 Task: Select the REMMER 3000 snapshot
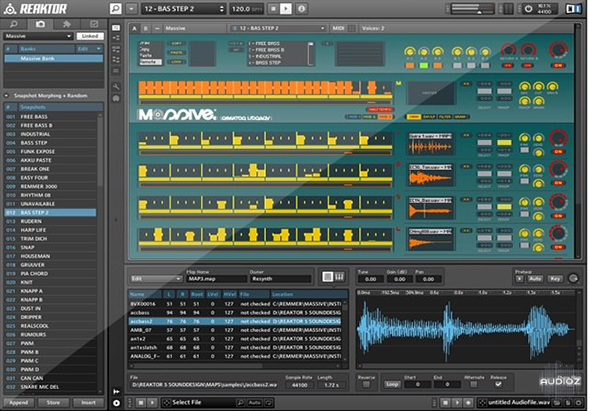pos(50,186)
